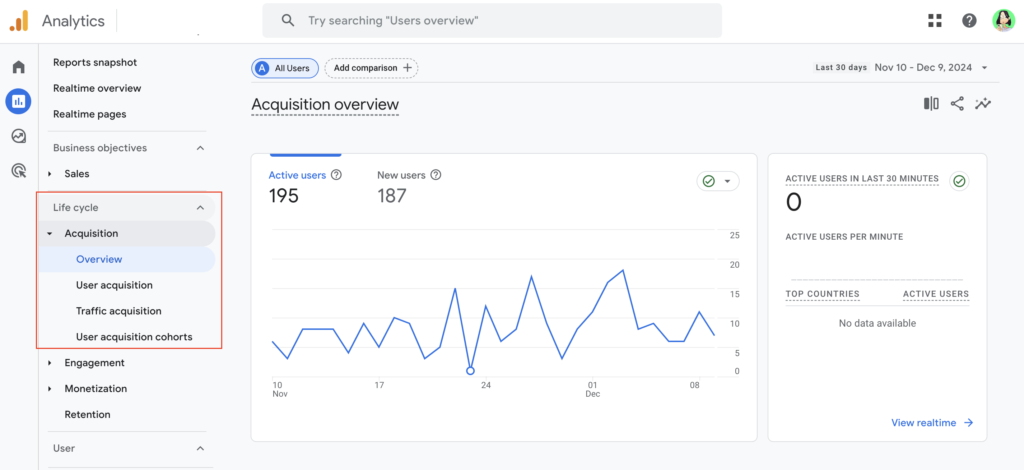This screenshot has height=470, width=1024.
Task: Click the user account avatar
Action: click(x=1002, y=20)
